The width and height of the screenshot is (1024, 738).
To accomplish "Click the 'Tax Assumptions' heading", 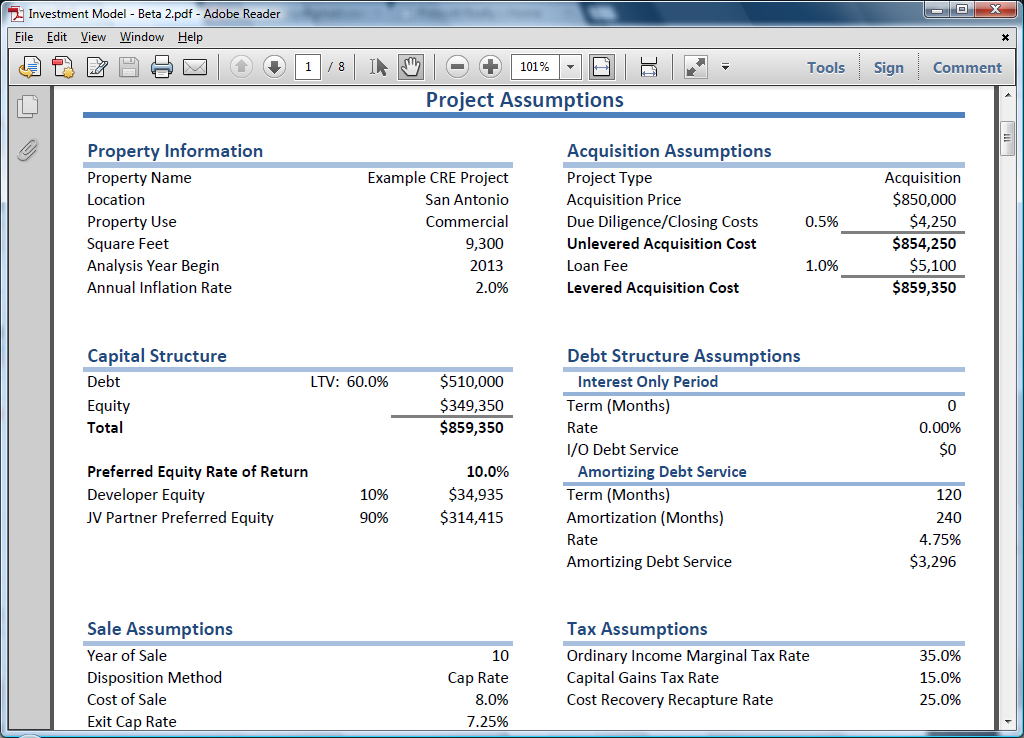I will click(637, 629).
